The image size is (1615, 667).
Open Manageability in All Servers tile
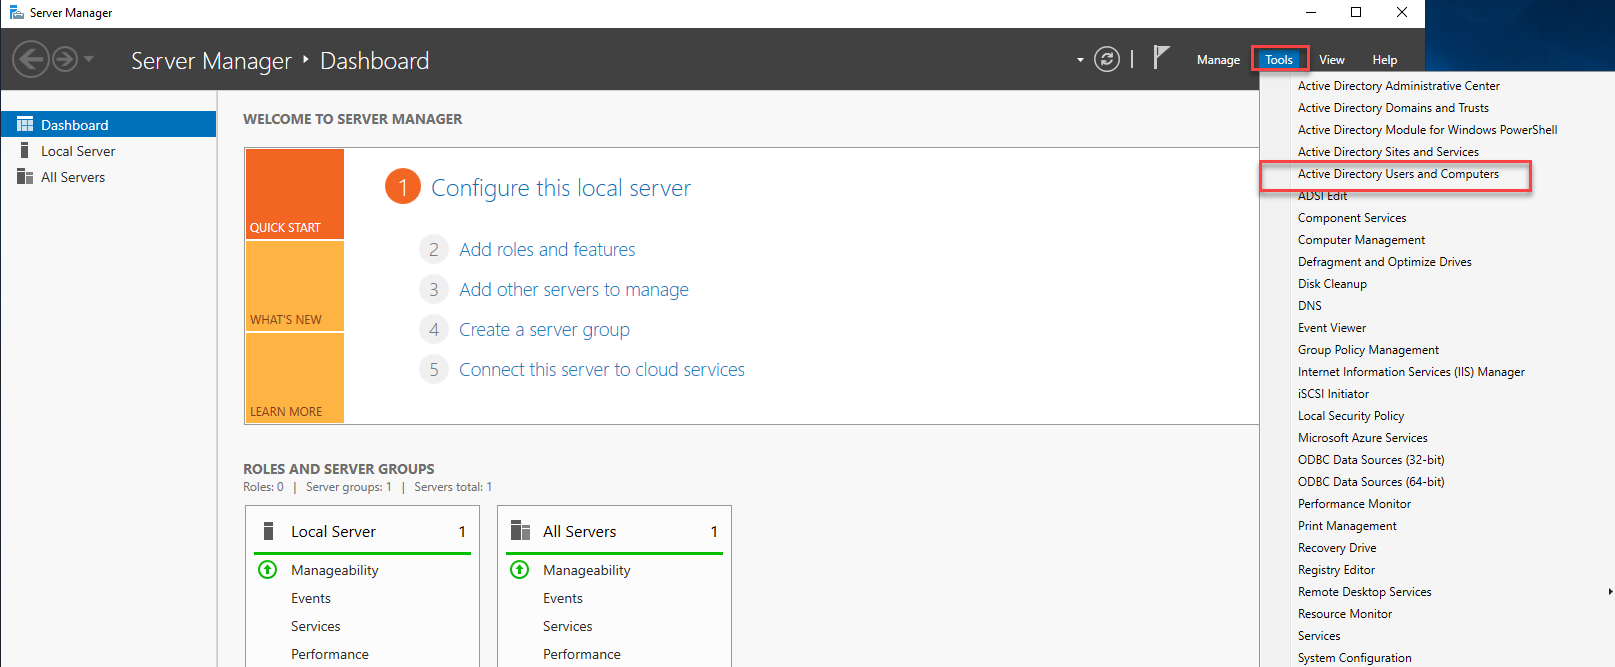coord(587,570)
